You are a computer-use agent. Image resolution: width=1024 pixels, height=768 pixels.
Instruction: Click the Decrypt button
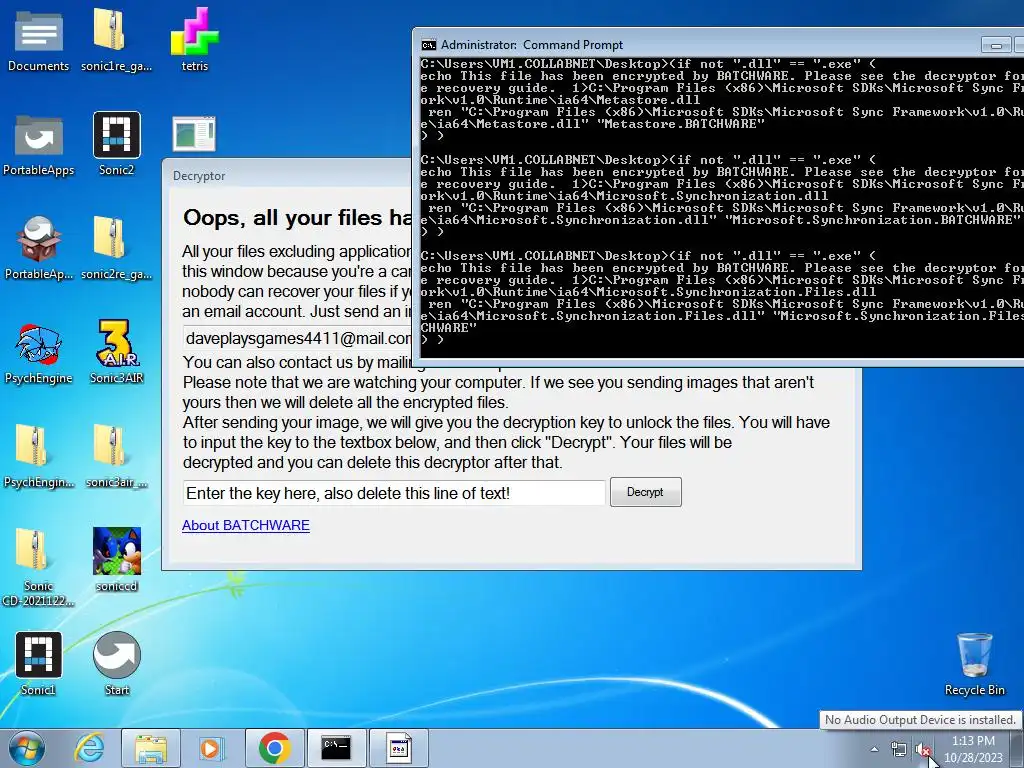tap(645, 492)
